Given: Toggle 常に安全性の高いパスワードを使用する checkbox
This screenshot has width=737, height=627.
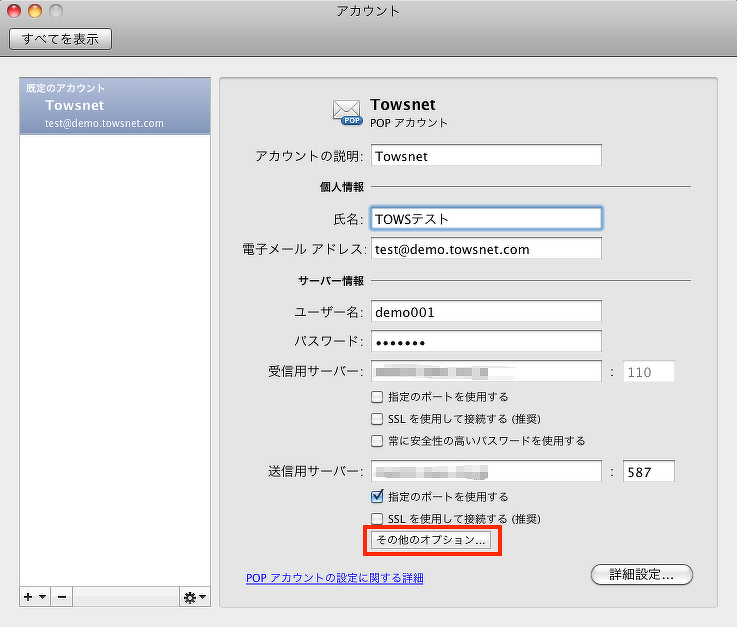Looking at the screenshot, I should pos(378,441).
